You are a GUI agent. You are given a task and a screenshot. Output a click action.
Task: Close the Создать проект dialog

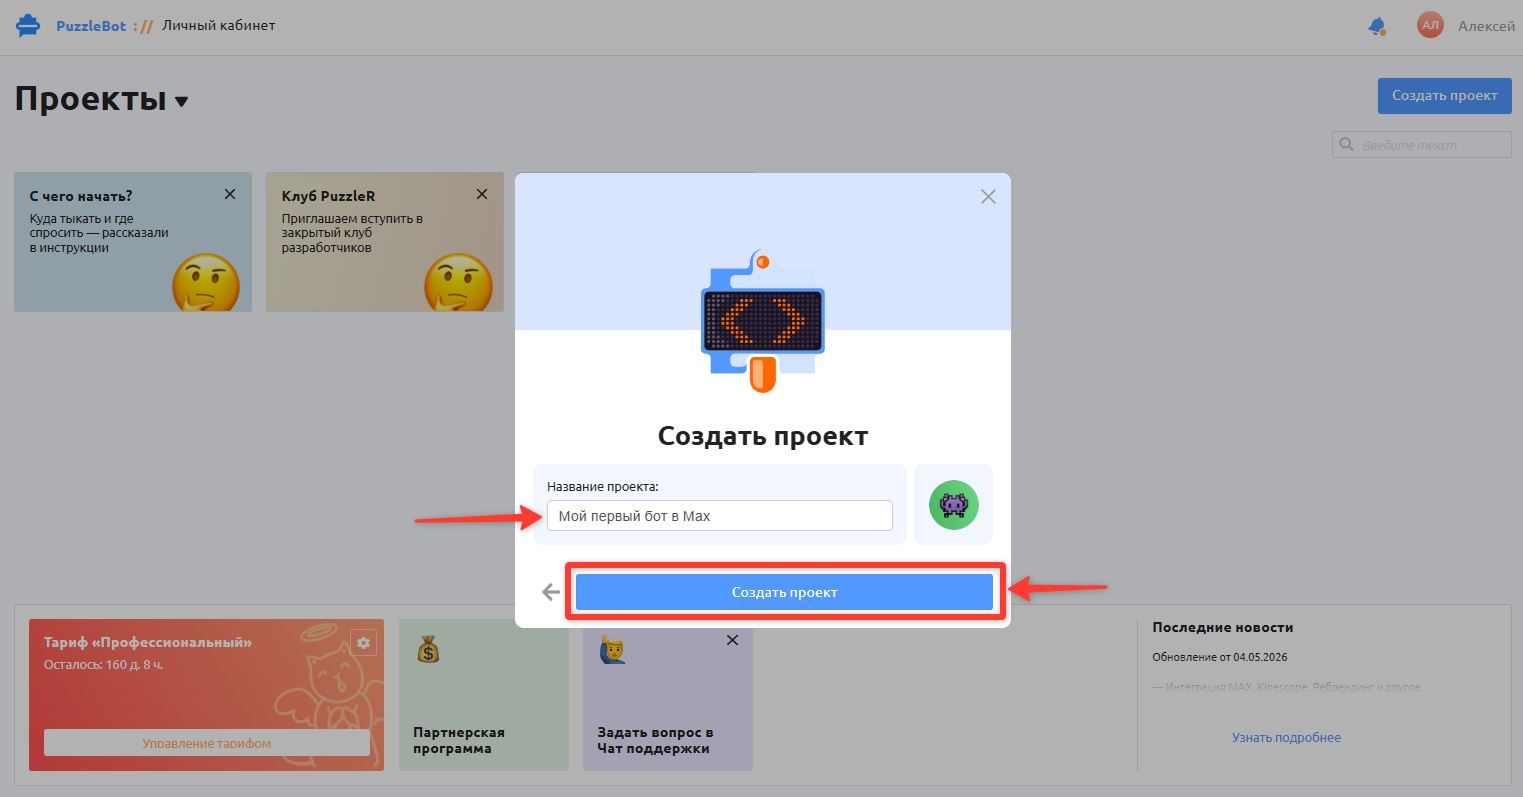(x=988, y=197)
